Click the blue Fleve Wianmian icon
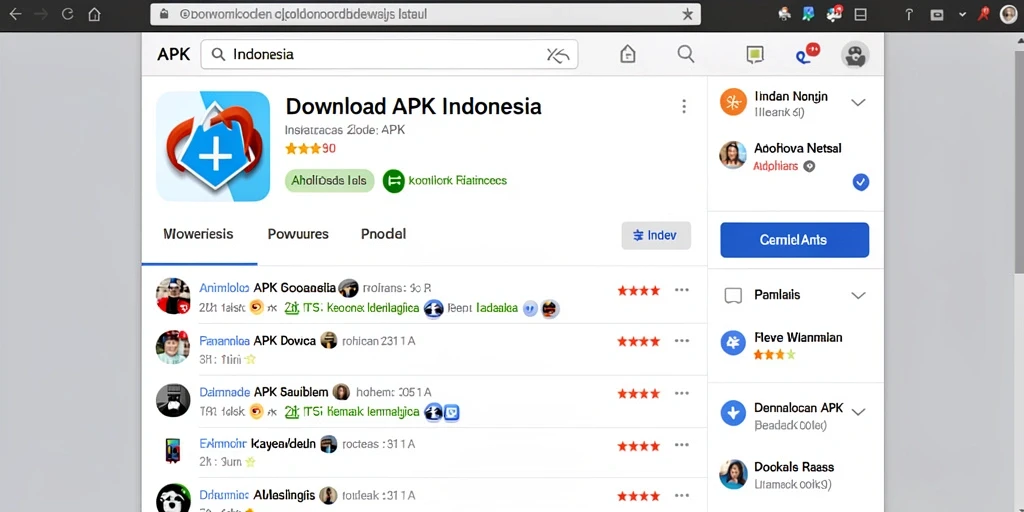Image resolution: width=1024 pixels, height=512 pixels. (733, 343)
